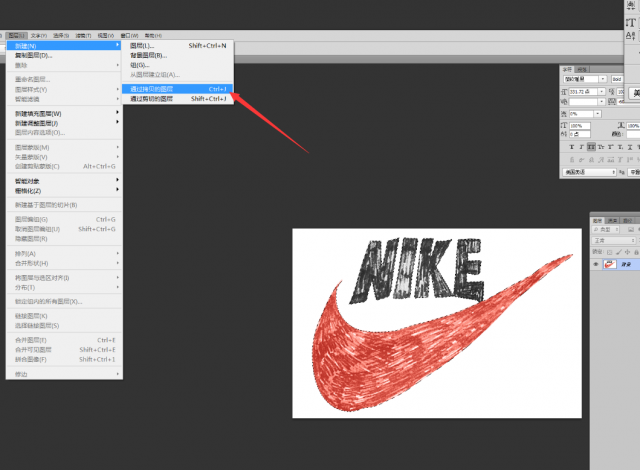Open the 窗口(W) menu
The image size is (640, 470).
tap(129, 35)
